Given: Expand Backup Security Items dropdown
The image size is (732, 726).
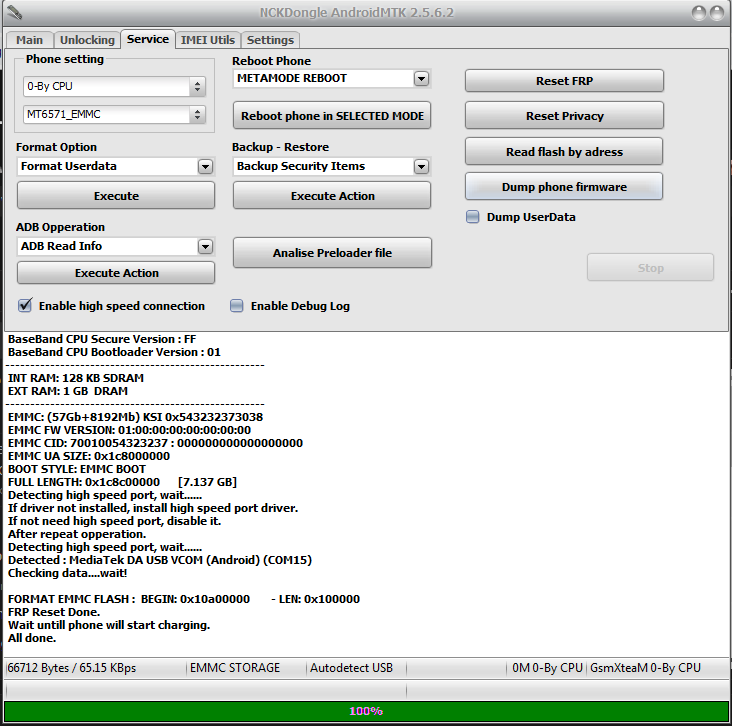Looking at the screenshot, I should point(422,167).
